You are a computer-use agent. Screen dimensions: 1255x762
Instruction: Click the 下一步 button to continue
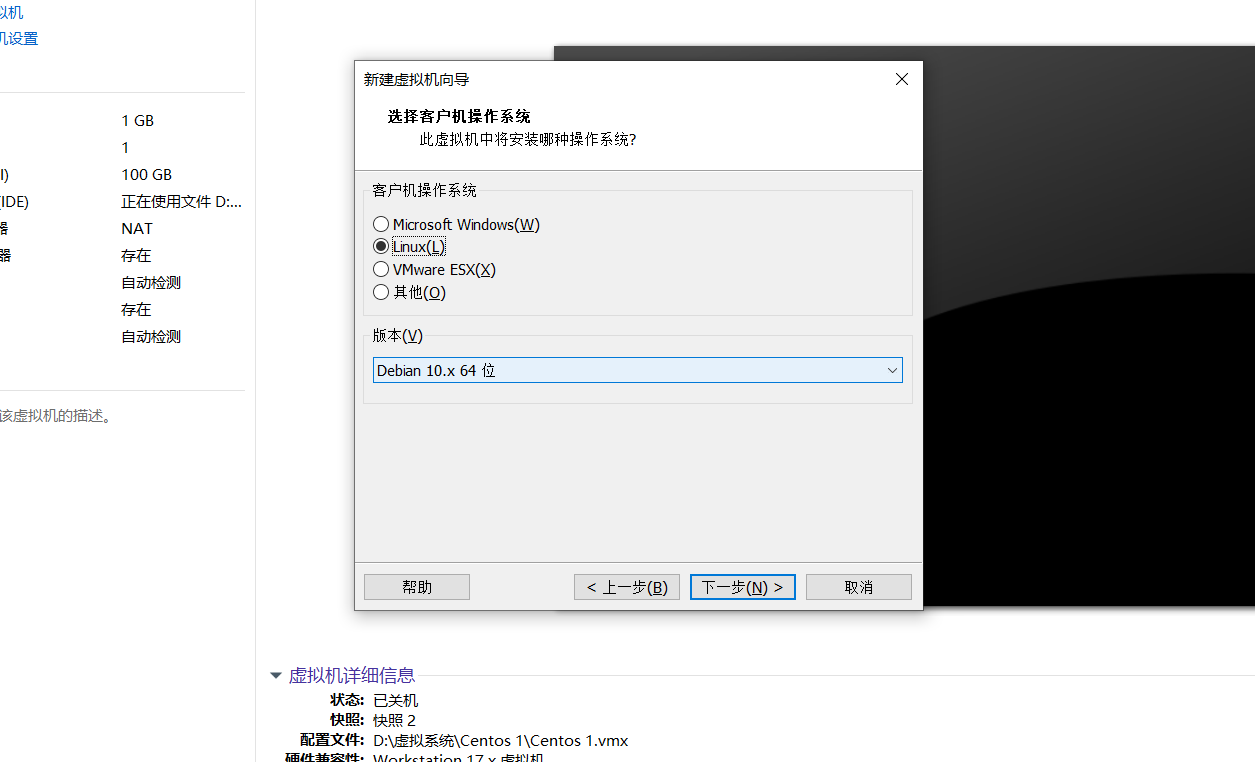coord(742,587)
